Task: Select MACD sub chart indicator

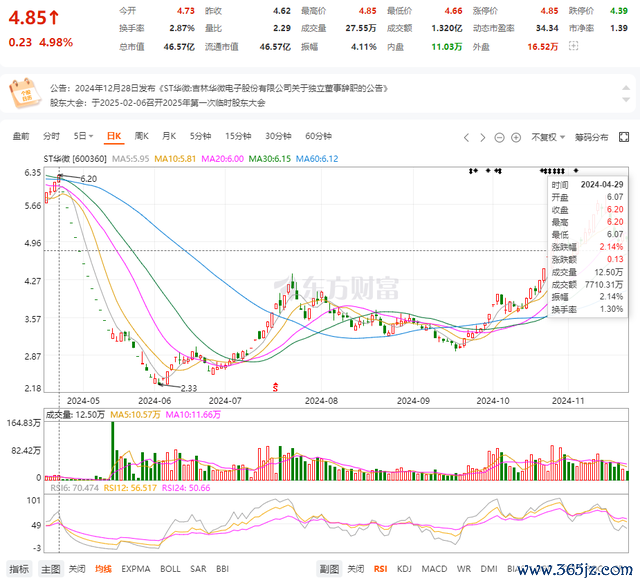Action: point(434,569)
